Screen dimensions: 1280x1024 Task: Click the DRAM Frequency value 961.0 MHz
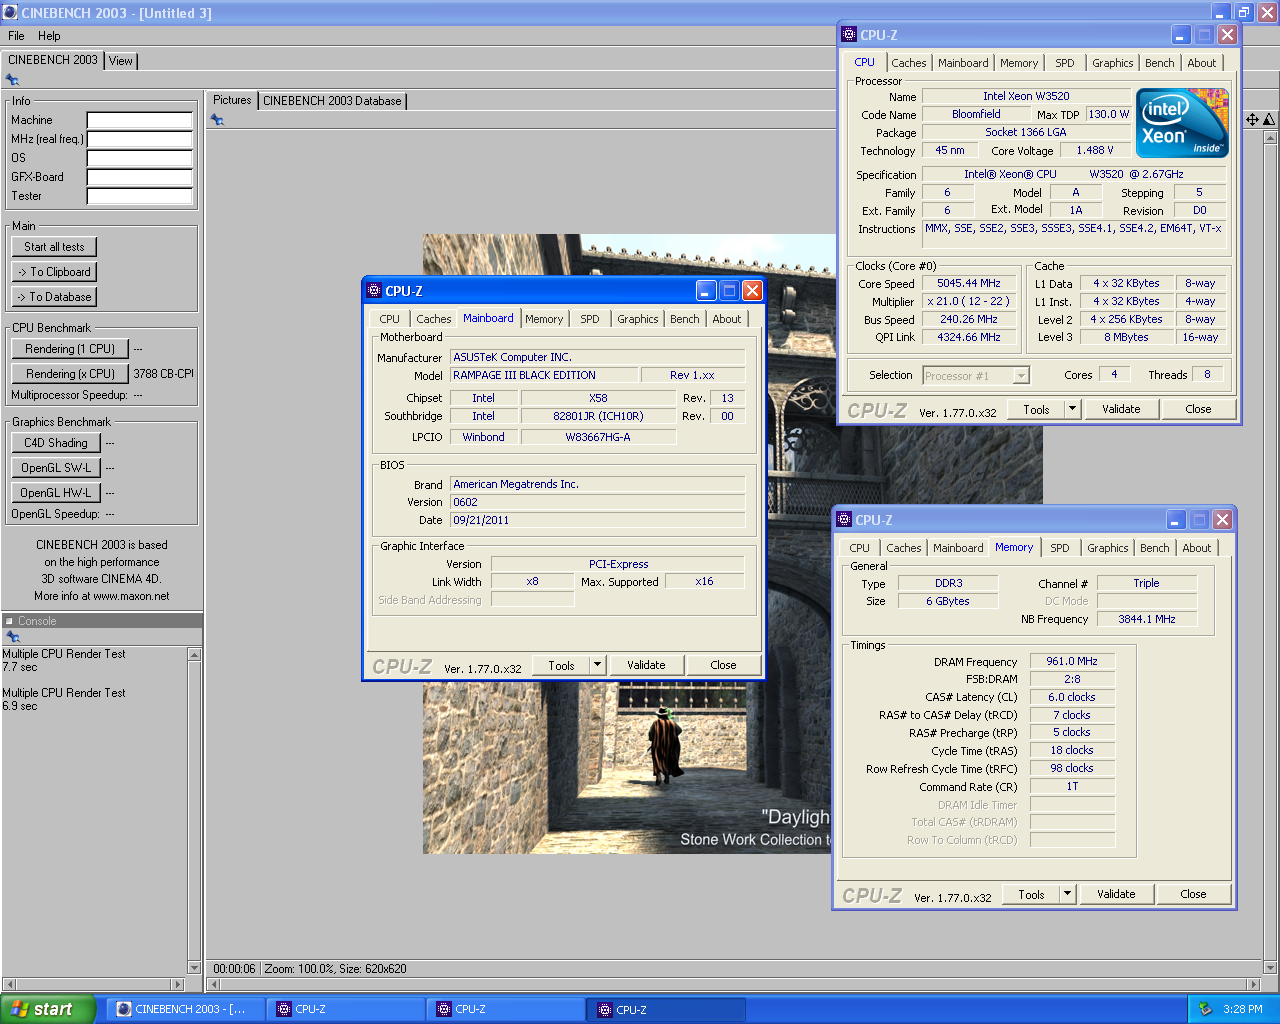(x=1072, y=661)
